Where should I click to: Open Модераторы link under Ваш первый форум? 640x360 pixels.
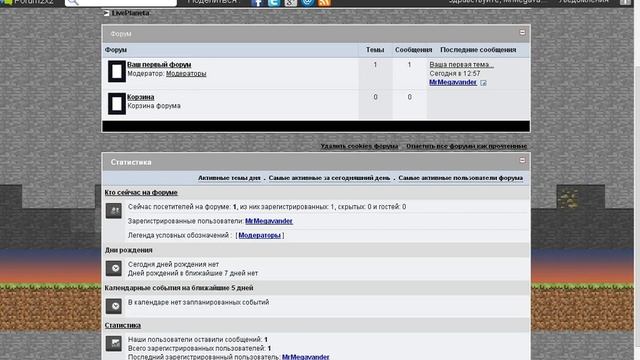[x=186, y=73]
